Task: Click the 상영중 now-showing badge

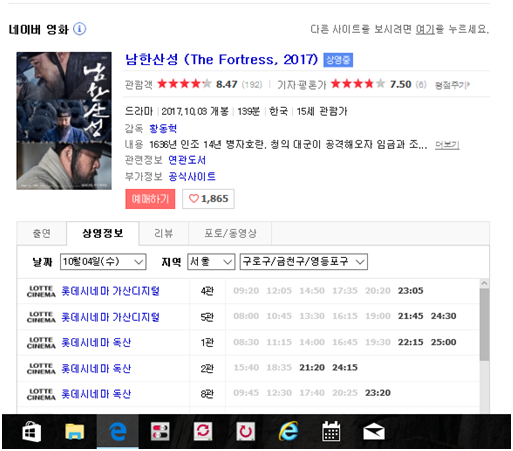Action: coord(338,60)
